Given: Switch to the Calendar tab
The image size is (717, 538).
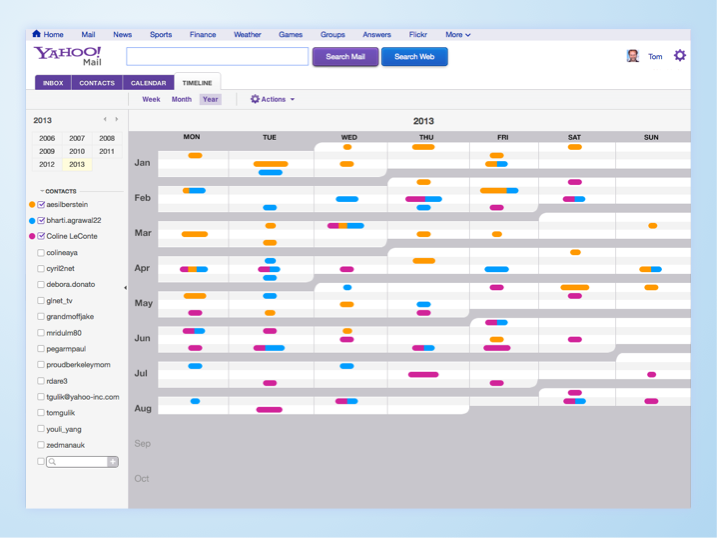Looking at the screenshot, I should tap(148, 83).
